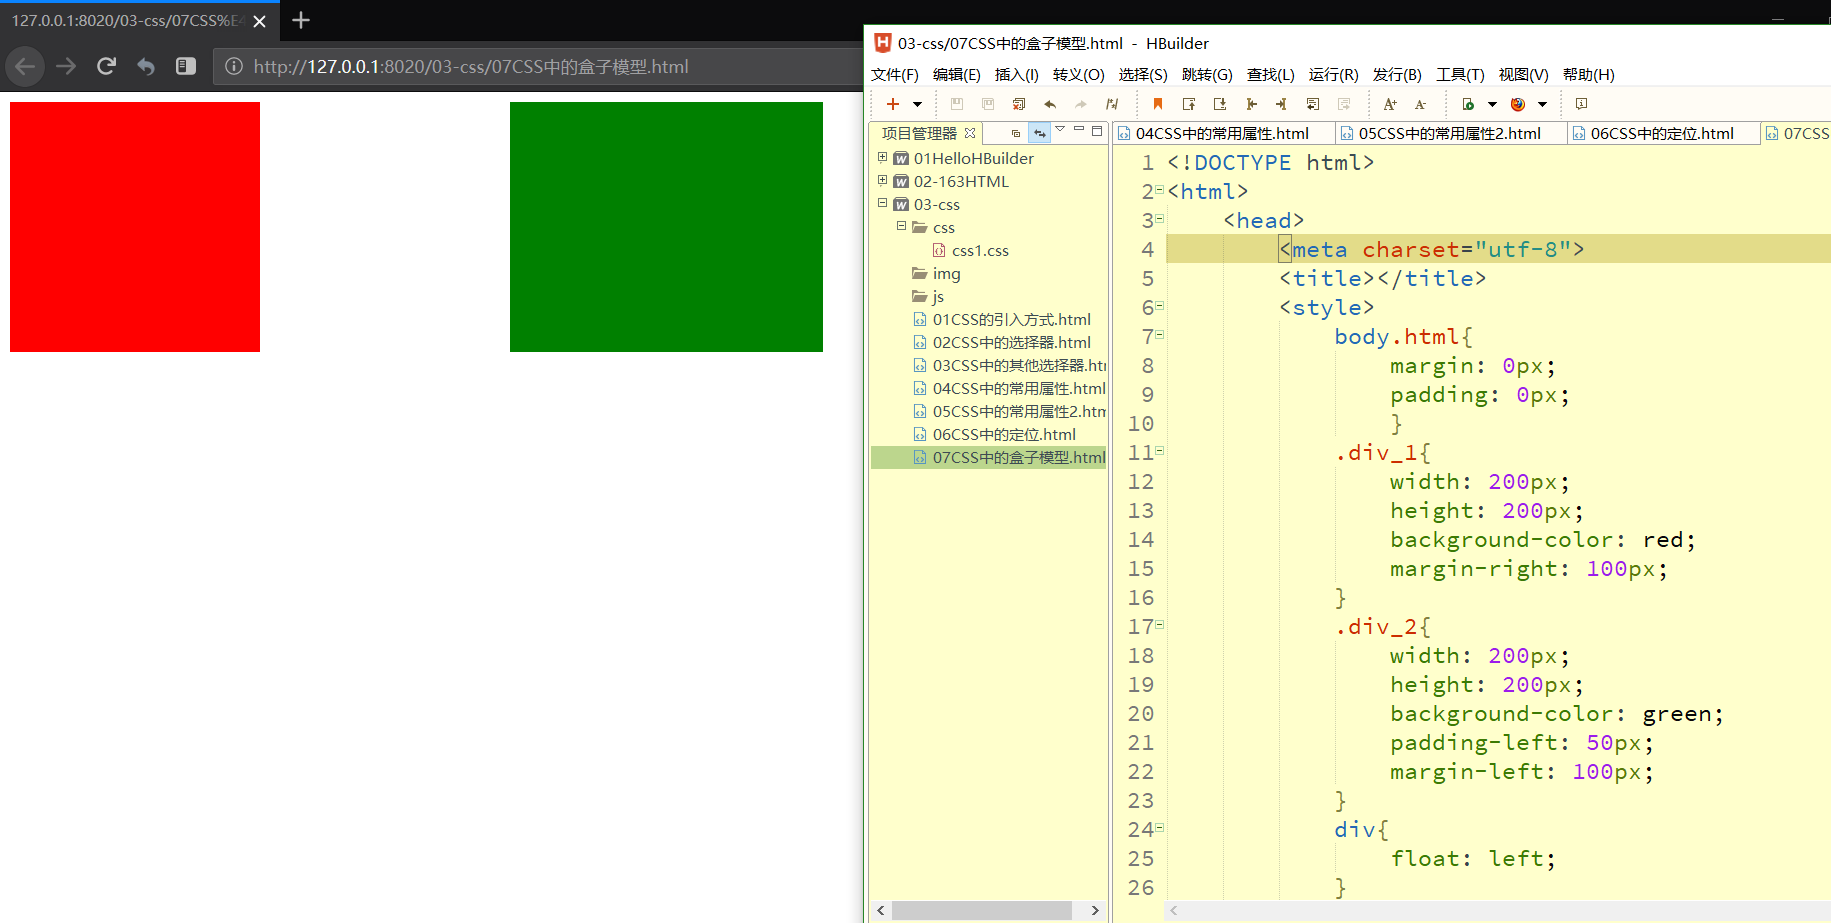Viewport: 1831px width, 923px height.
Task: Click the green Run play icon
Action: (1468, 104)
